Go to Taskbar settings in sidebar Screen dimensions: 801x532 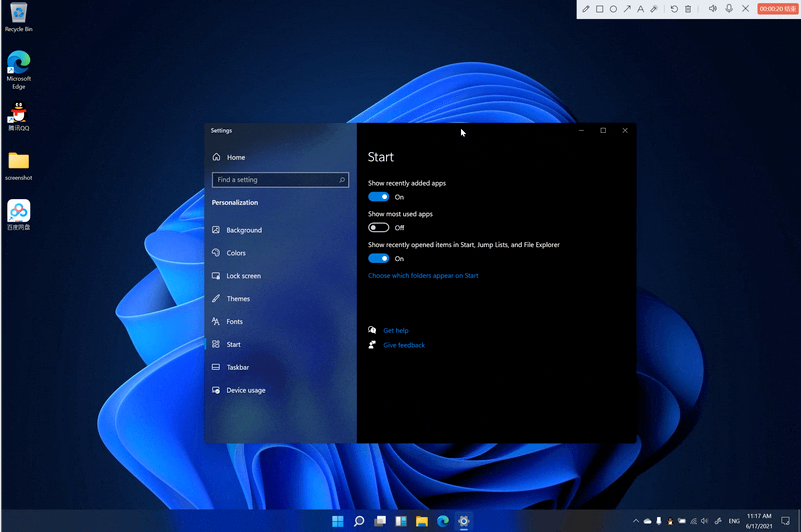click(237, 367)
